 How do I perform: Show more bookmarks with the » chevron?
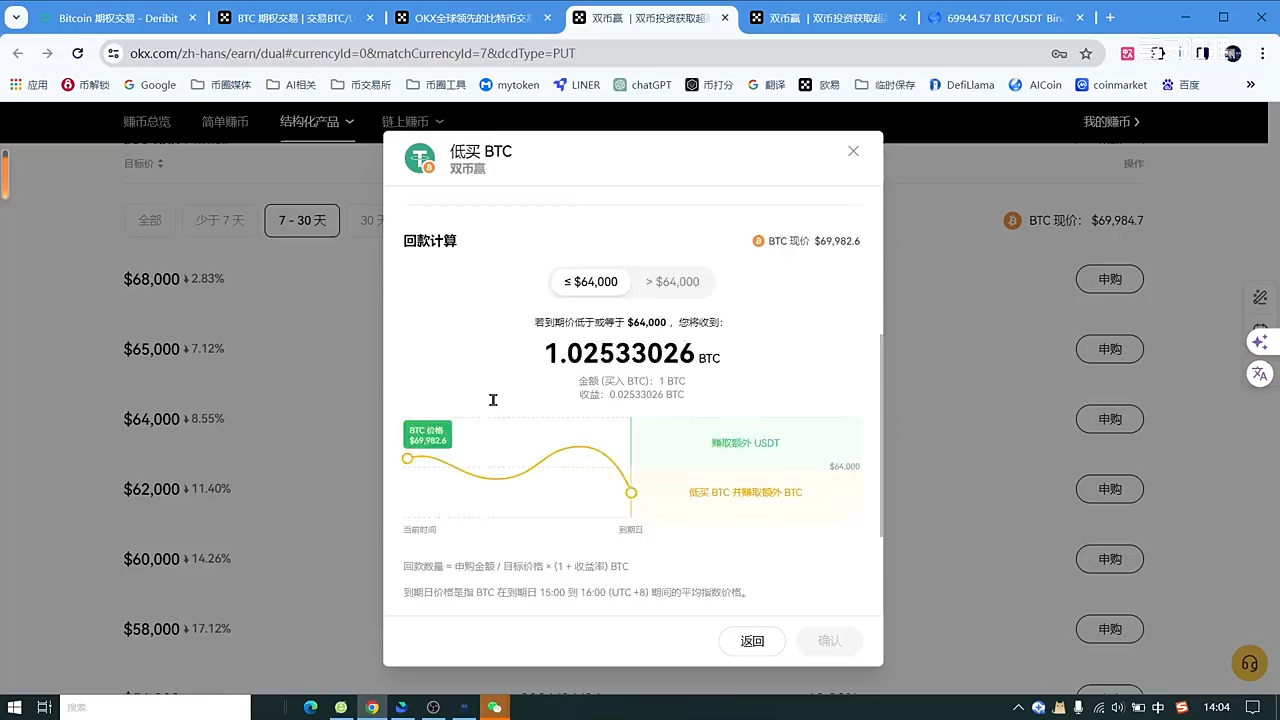pyautogui.click(x=1250, y=85)
